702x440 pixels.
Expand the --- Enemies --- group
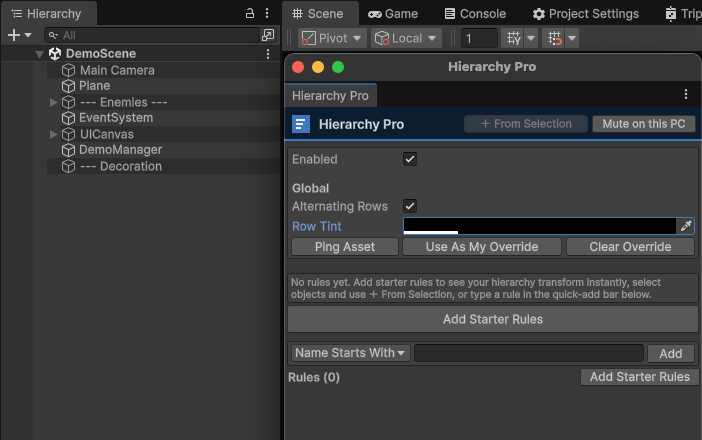click(53, 103)
